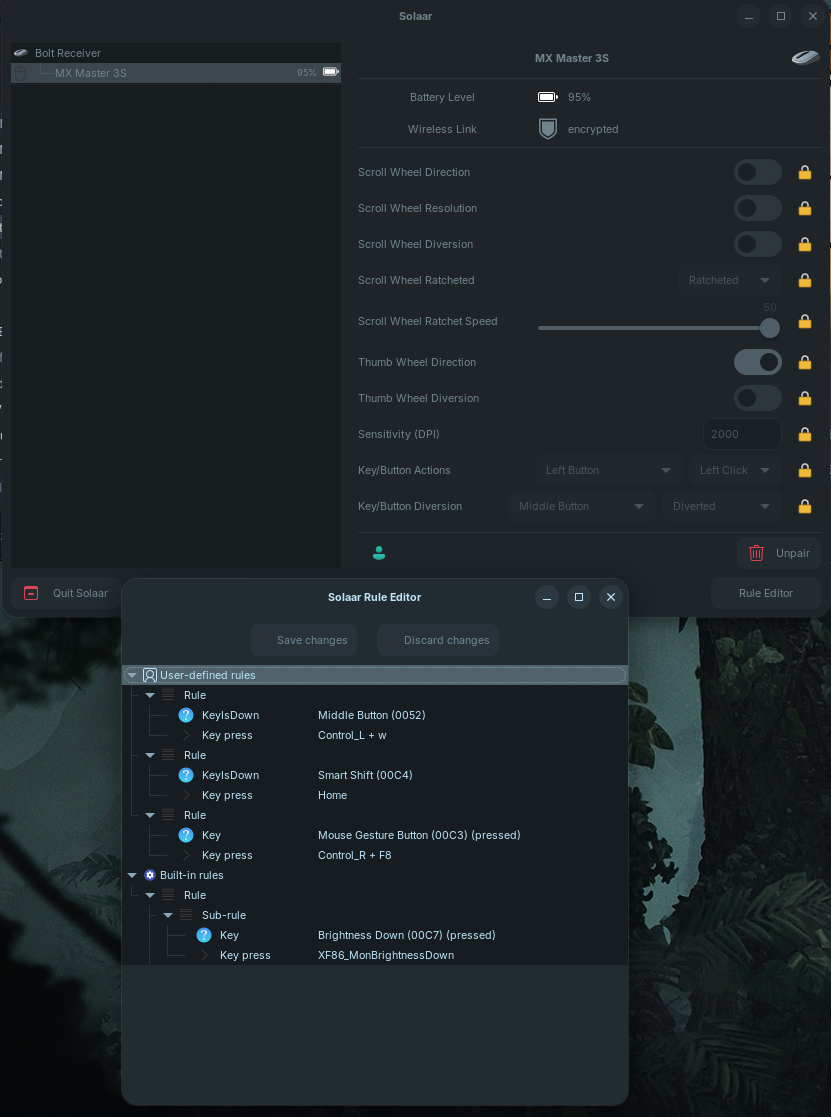Viewport: 831px width, 1117px height.
Task: Click the question mark icon for Brightness Down Key
Action: (204, 935)
